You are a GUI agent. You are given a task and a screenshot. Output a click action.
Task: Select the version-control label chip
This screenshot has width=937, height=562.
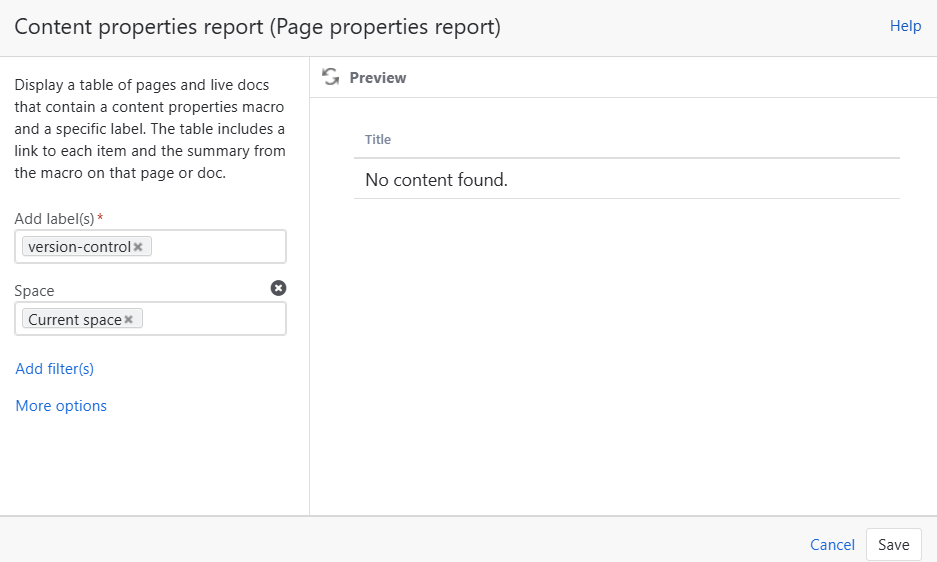[79, 247]
